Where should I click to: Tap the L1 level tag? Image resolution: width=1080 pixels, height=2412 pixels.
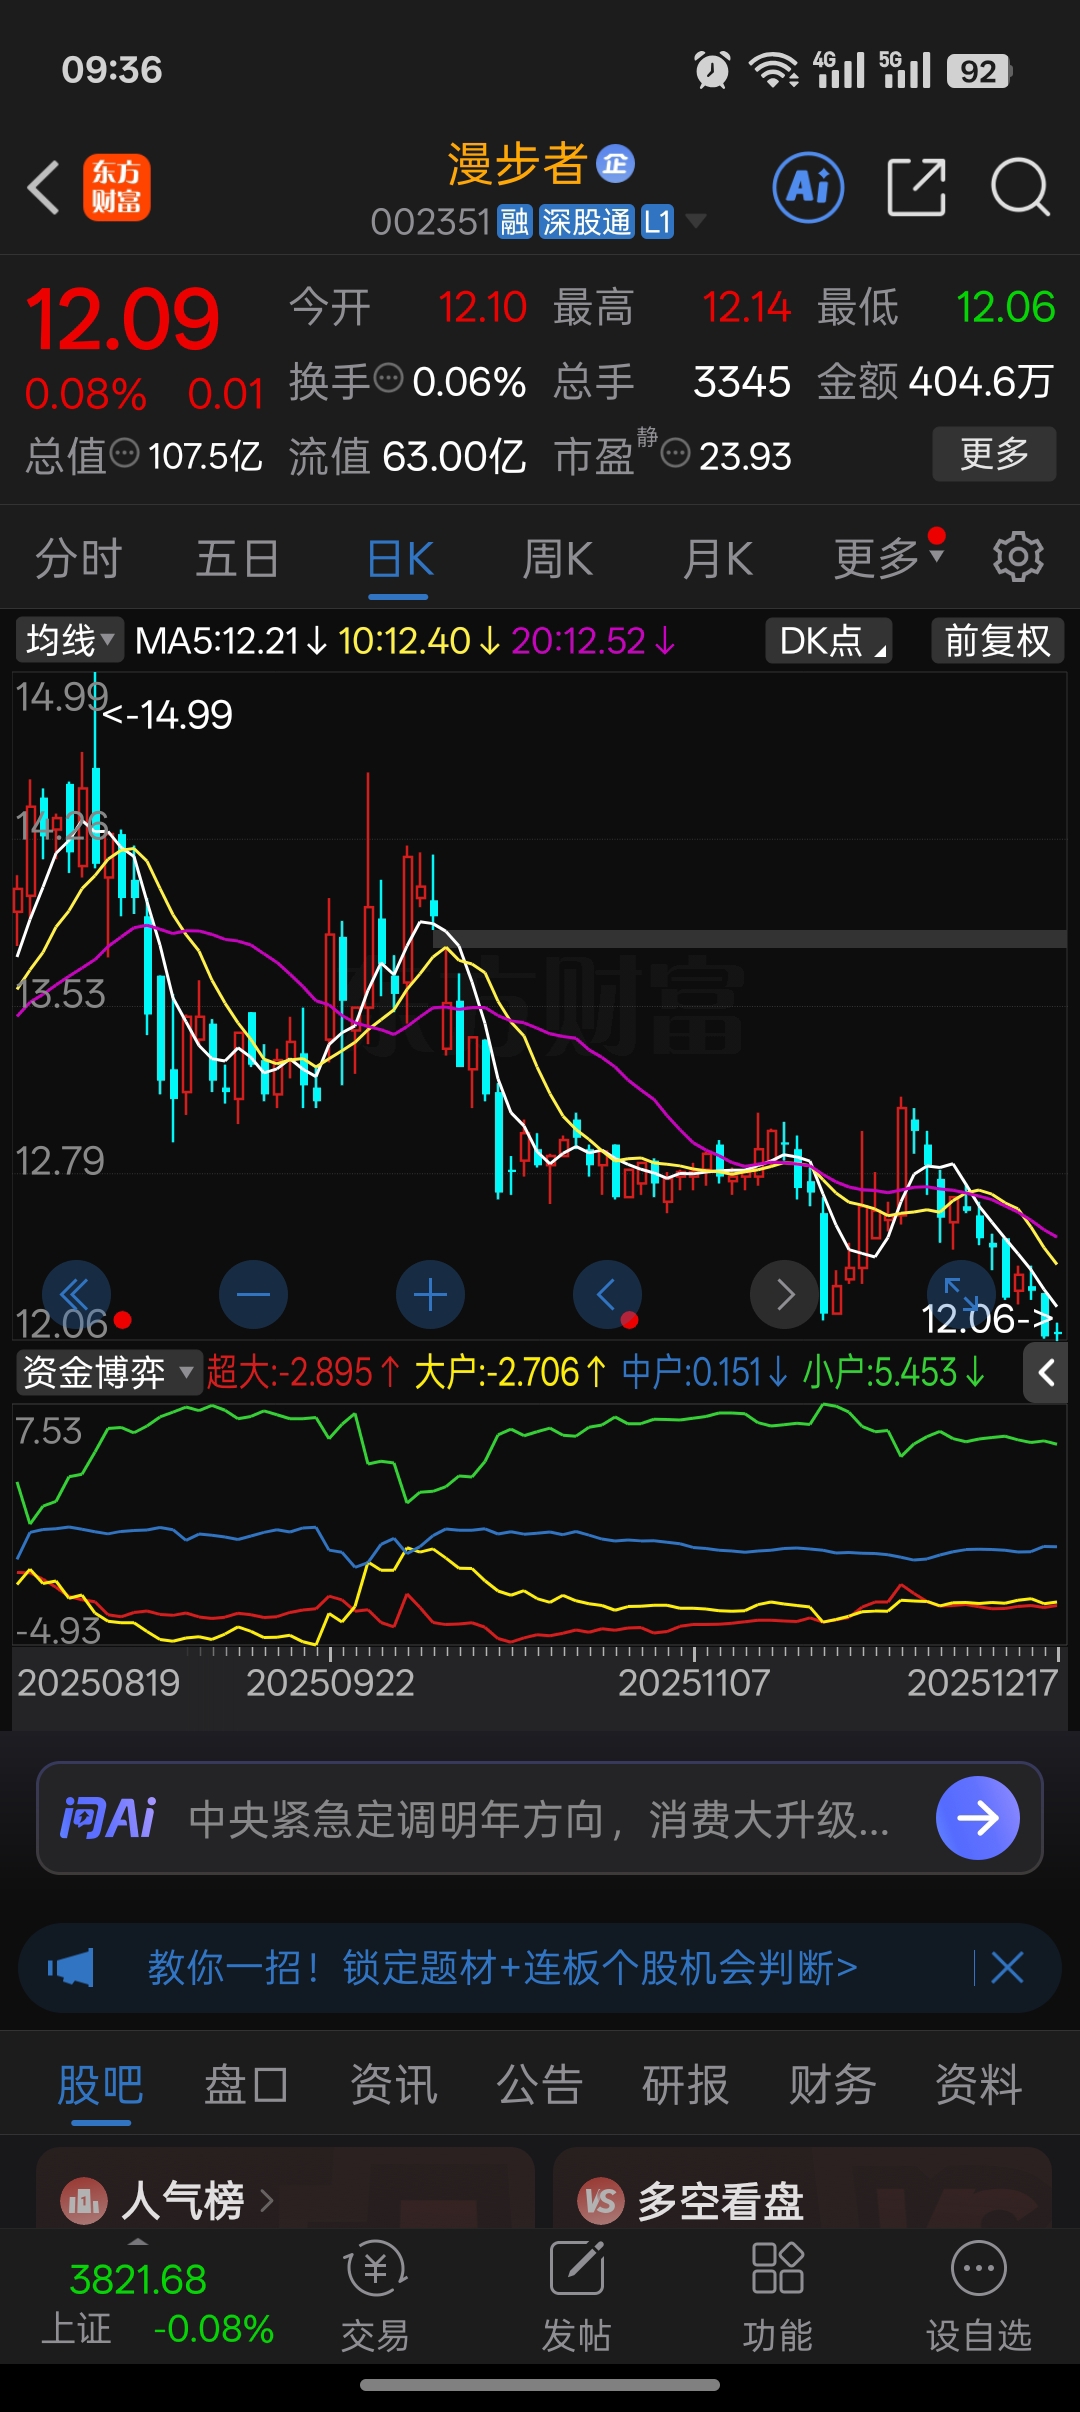(x=657, y=221)
